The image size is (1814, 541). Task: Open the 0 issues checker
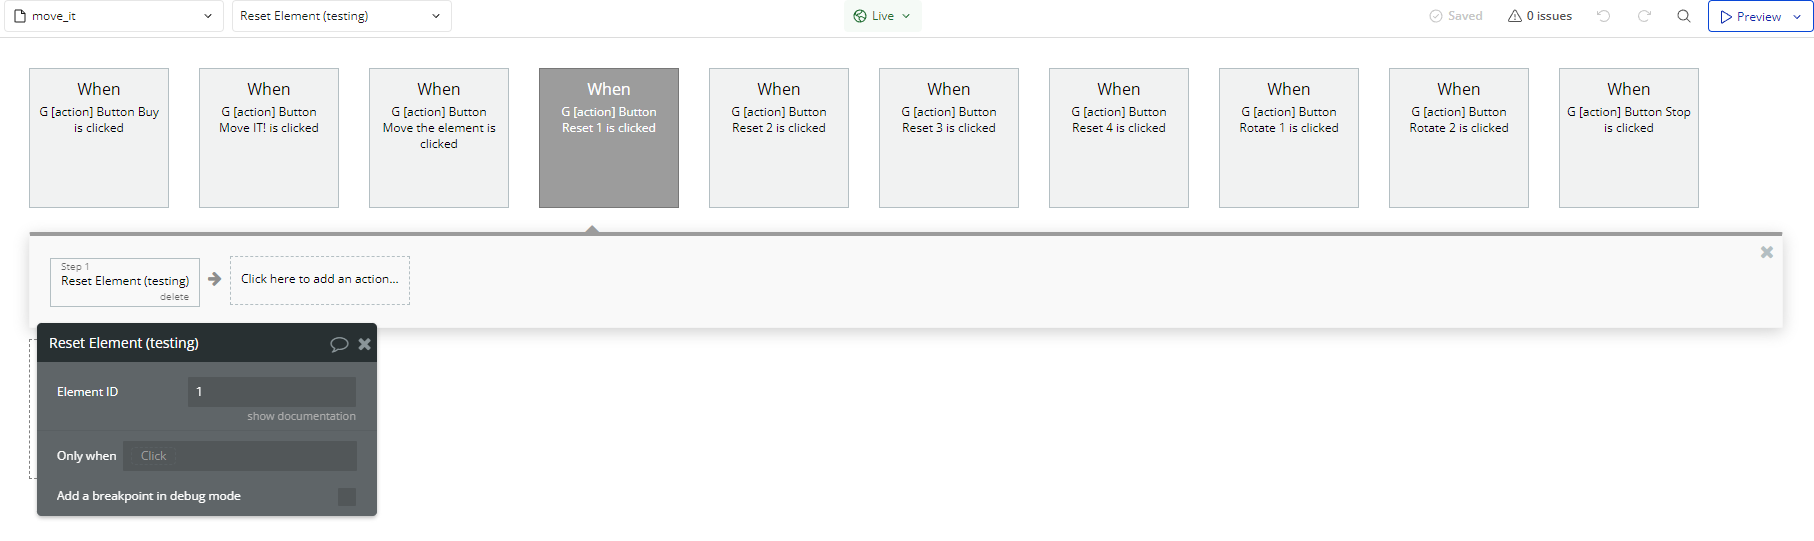1540,16
